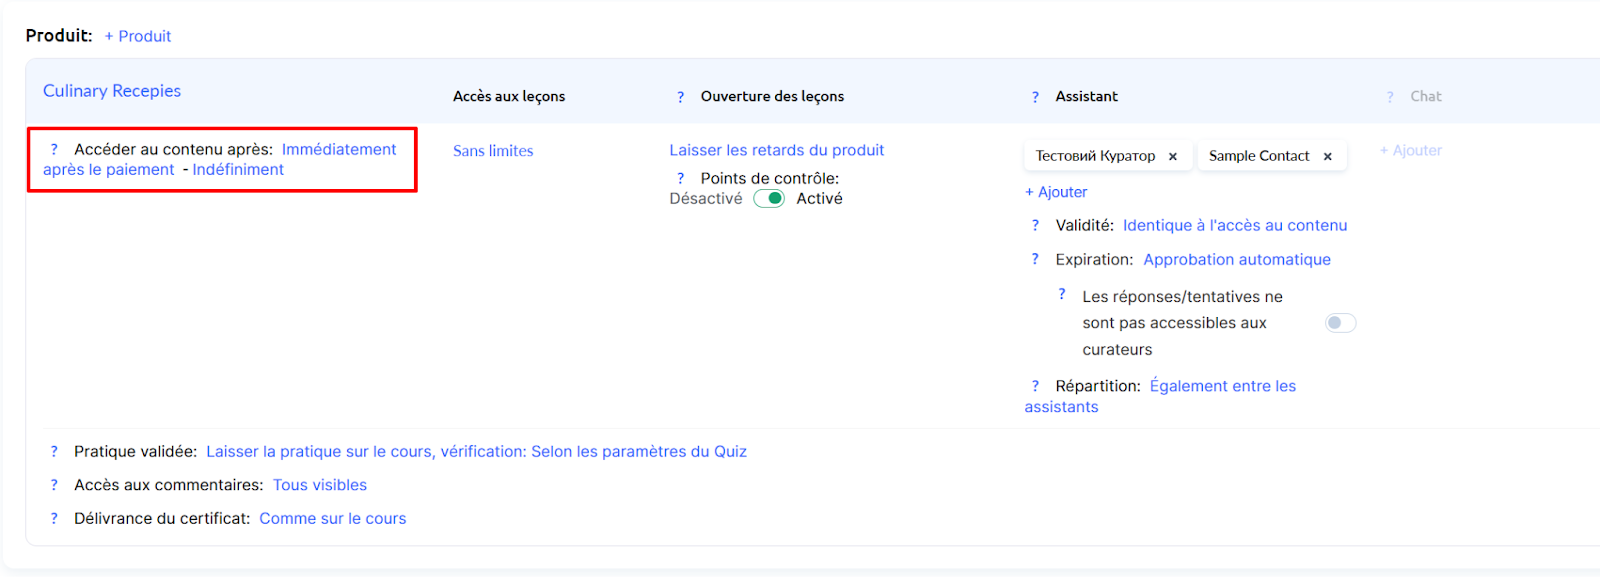
Task: Click help icon next to Expiration
Action: (x=1035, y=260)
